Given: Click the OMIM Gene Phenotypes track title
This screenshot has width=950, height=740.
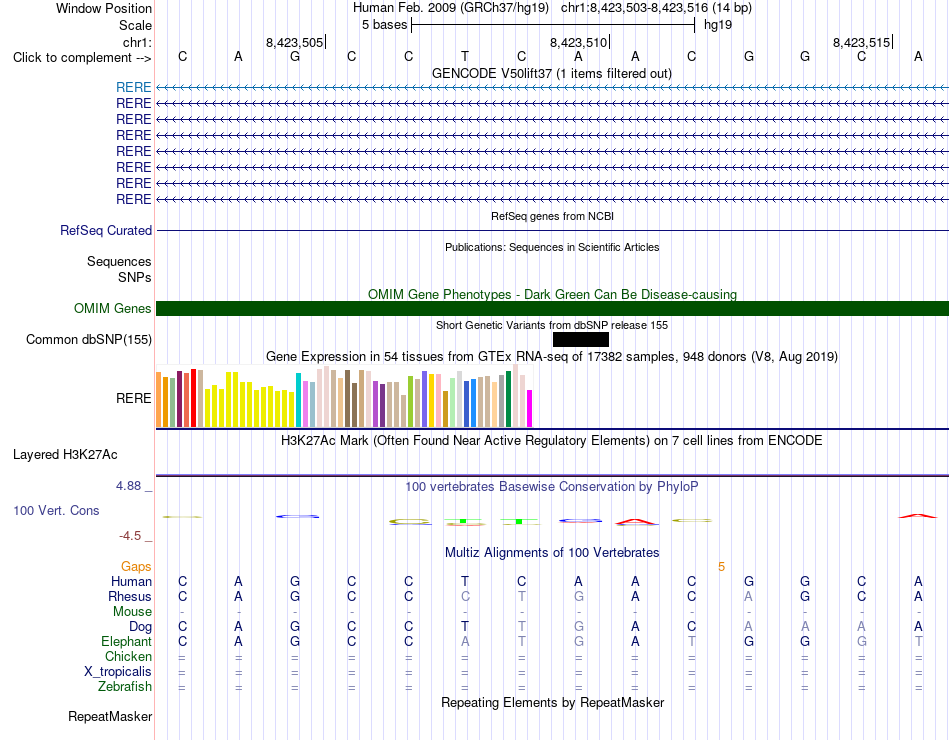Looking at the screenshot, I should pyautogui.click(x=552, y=295).
